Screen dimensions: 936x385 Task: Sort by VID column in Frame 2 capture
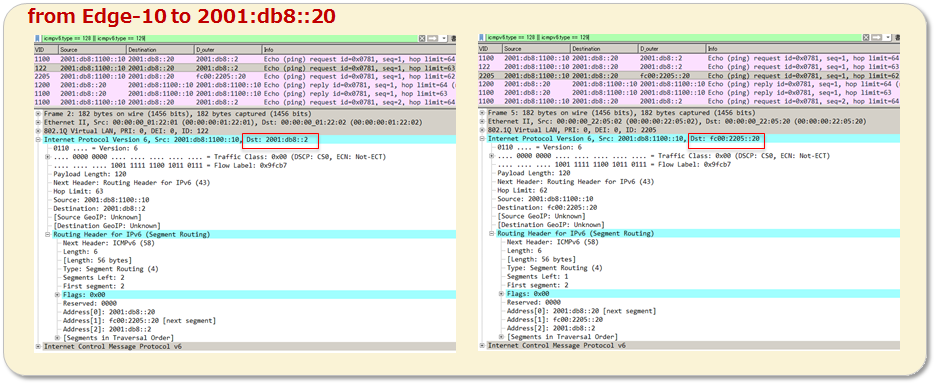[46, 49]
